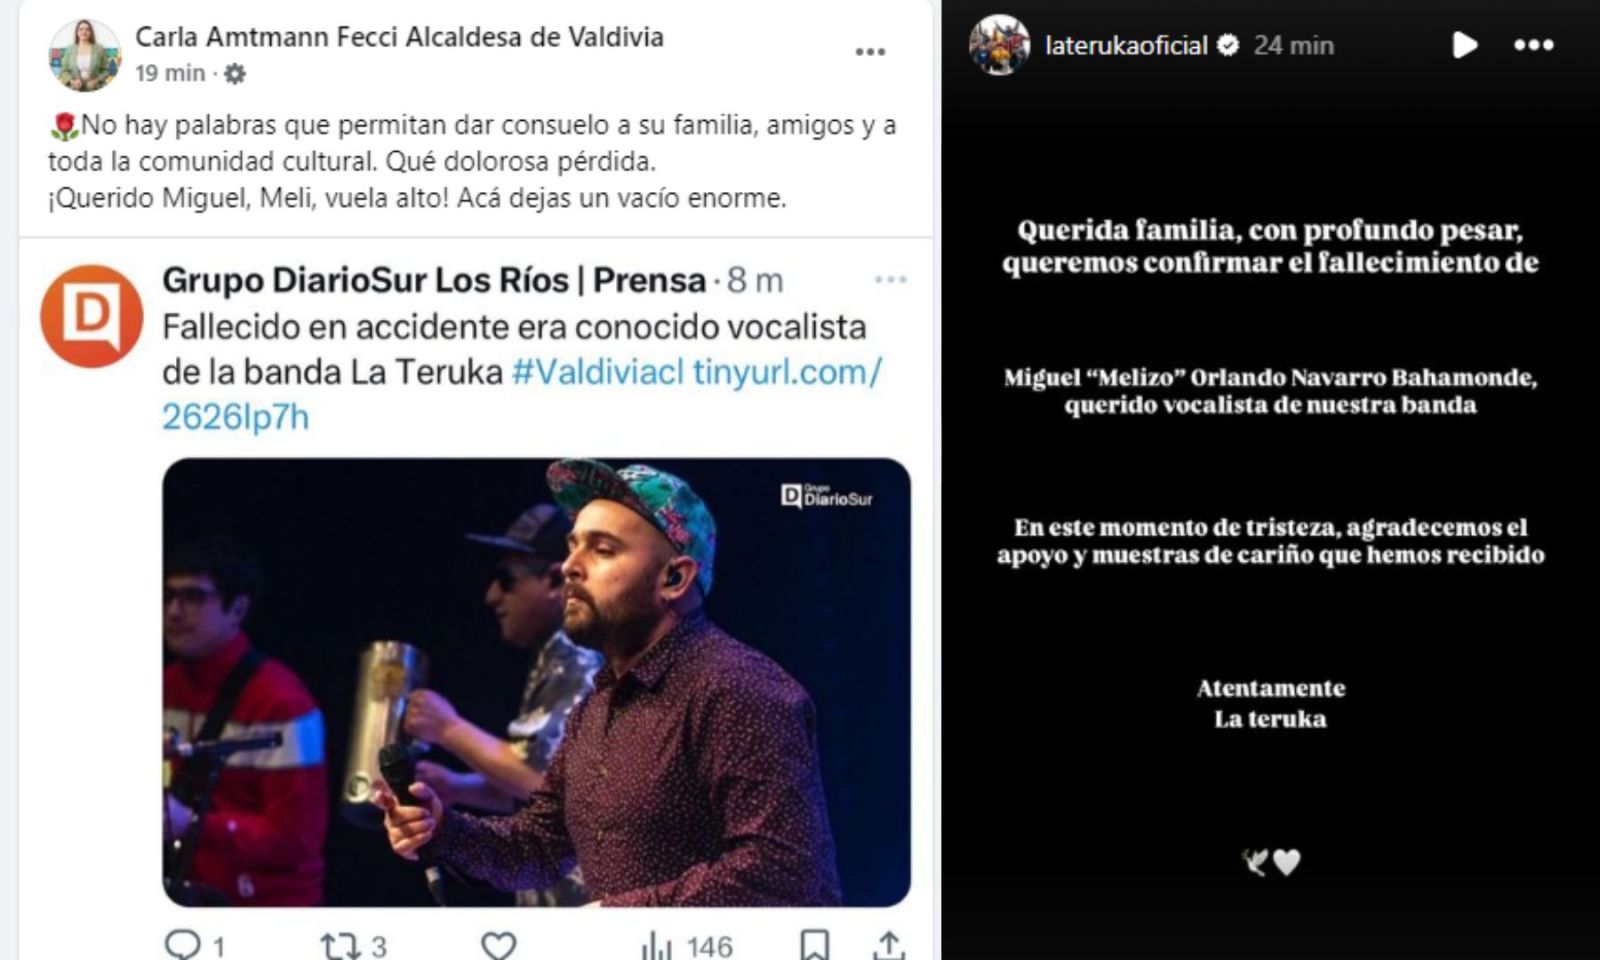Open the #Valdiviacl hashtag link
Viewport: 1600px width, 960px height.
click(597, 372)
